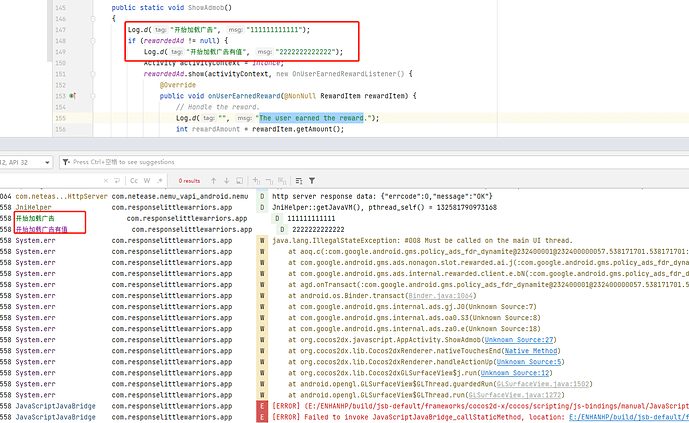The image size is (689, 423).
Task: Select the JniHelper log tag
Action: (x=33, y=207)
